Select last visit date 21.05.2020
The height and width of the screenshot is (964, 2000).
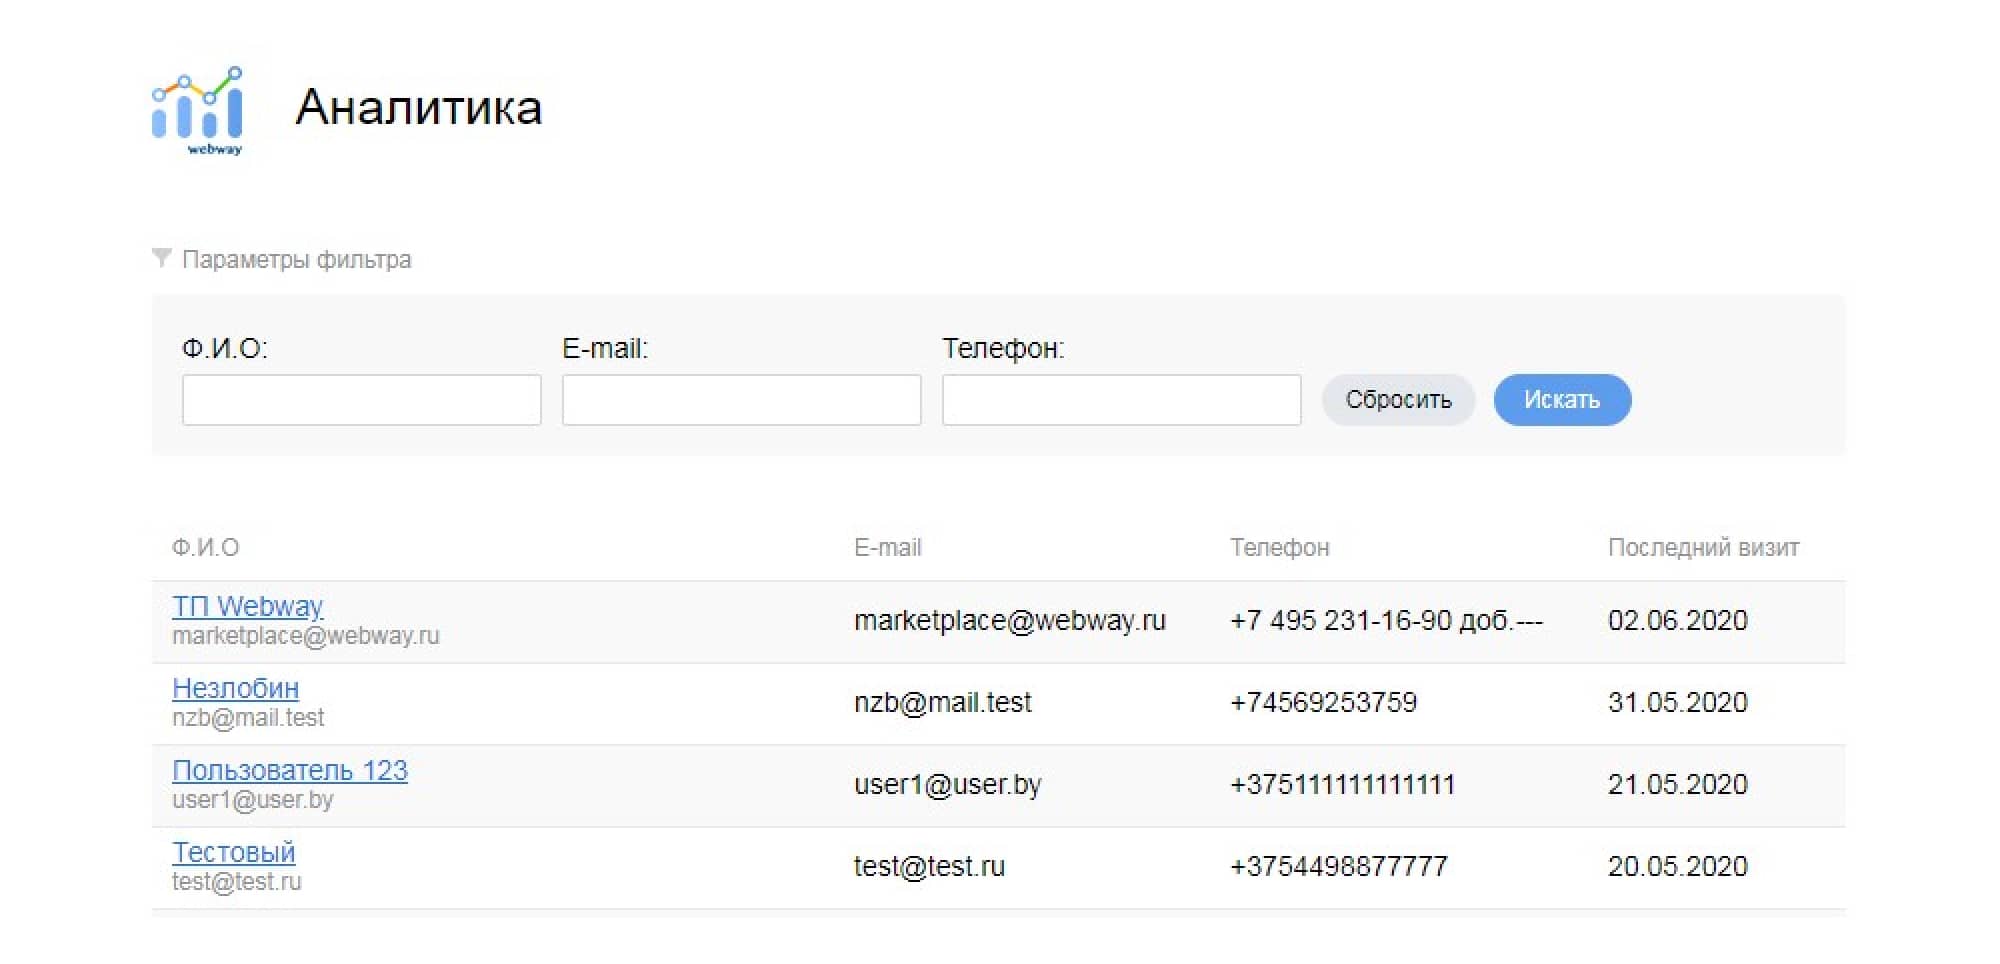[x=1678, y=785]
